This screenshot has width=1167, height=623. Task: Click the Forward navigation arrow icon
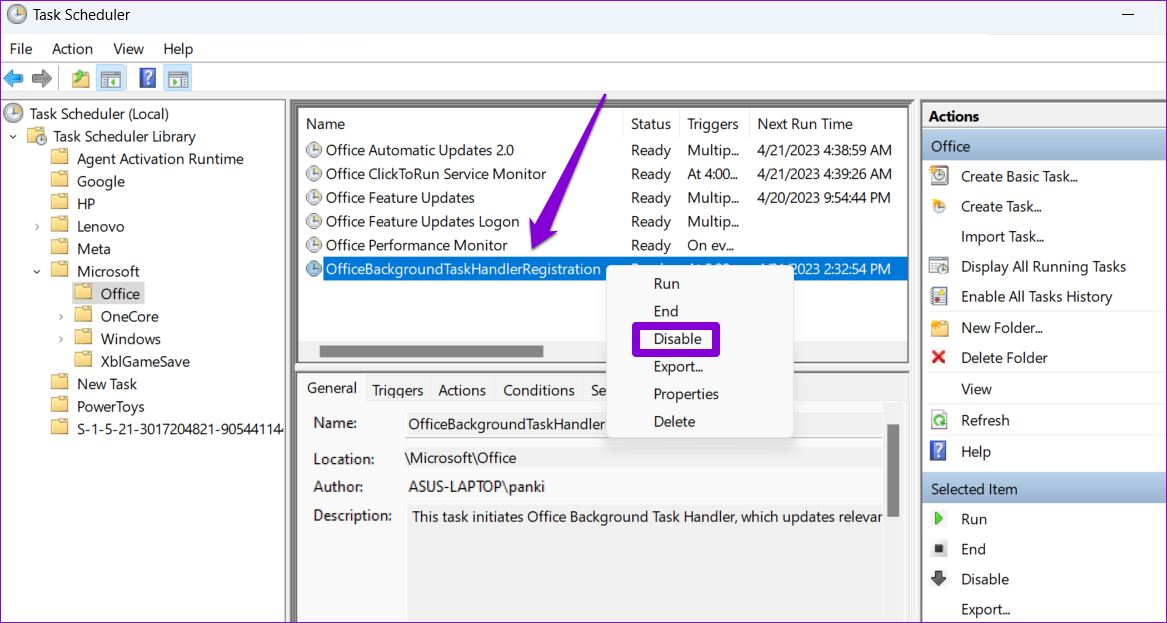(x=40, y=77)
